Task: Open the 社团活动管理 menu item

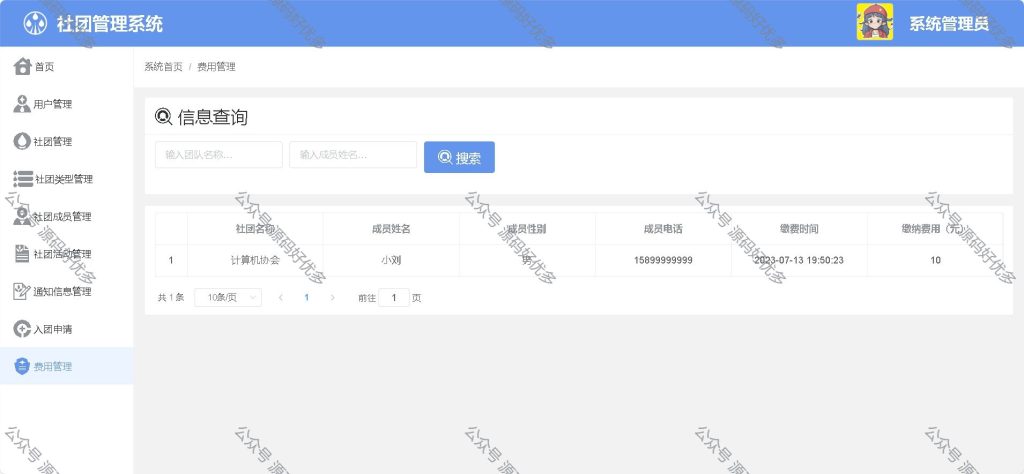Action: 67,254
